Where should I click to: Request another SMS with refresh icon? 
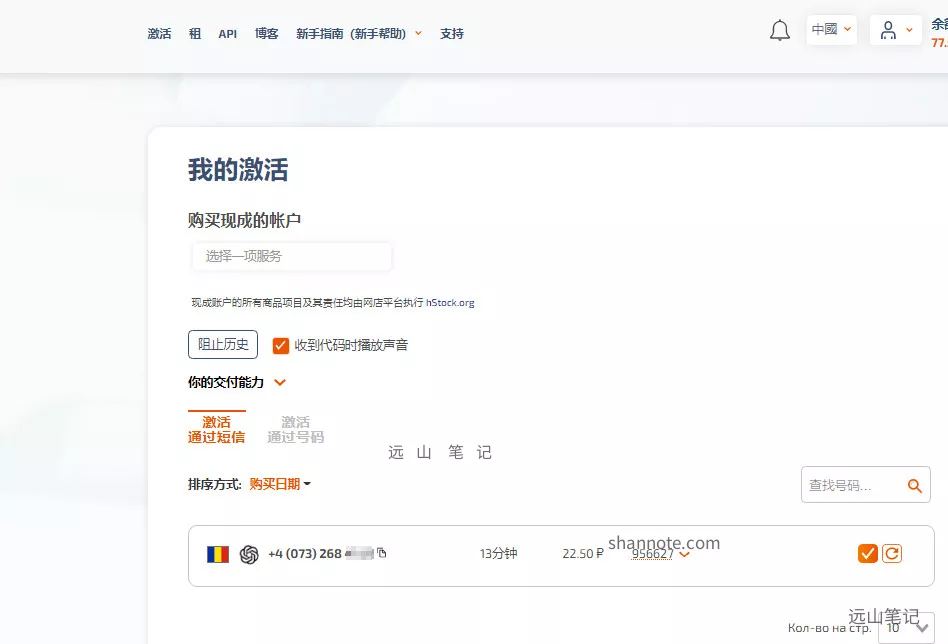(x=892, y=553)
